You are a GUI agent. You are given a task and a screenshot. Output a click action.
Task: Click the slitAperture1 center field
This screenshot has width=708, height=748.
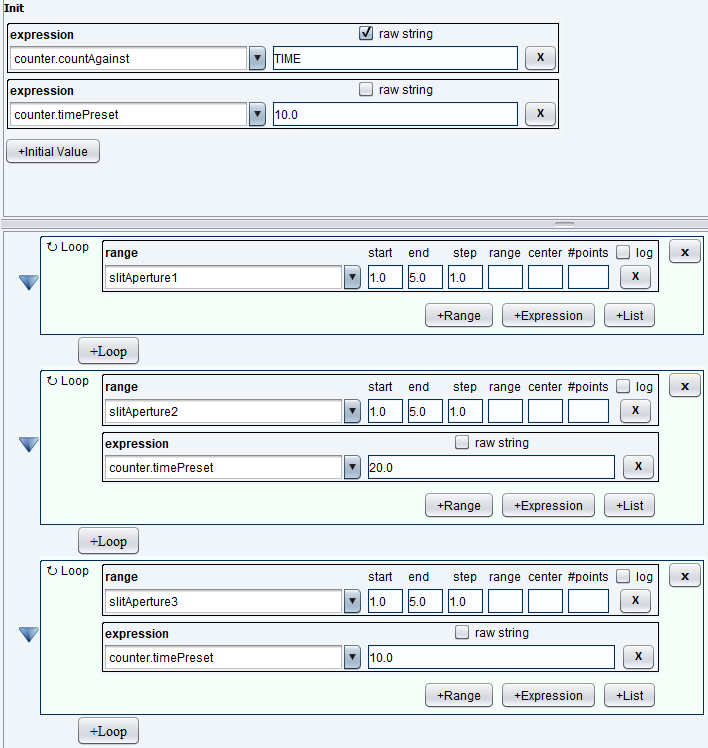click(545, 277)
